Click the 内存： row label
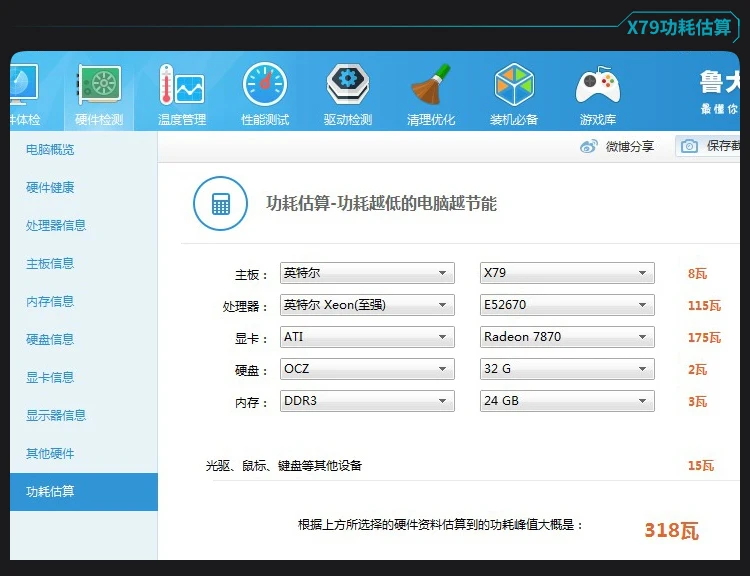750x576 pixels. tap(251, 403)
